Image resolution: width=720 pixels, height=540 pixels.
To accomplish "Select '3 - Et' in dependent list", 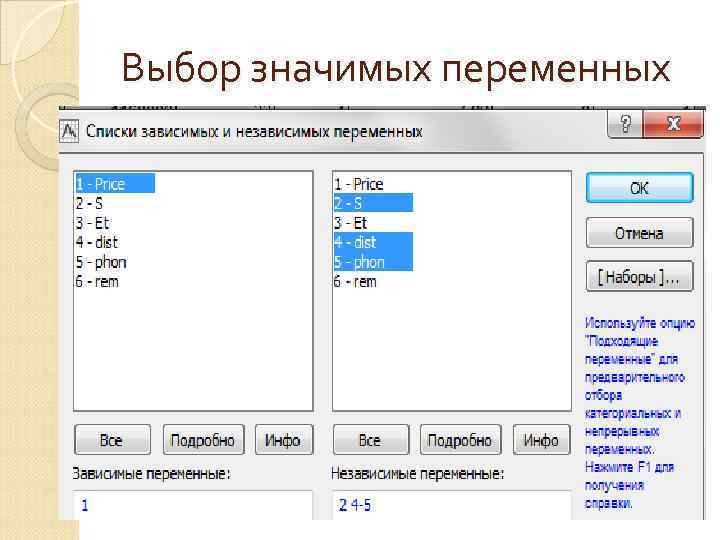I will point(92,223).
